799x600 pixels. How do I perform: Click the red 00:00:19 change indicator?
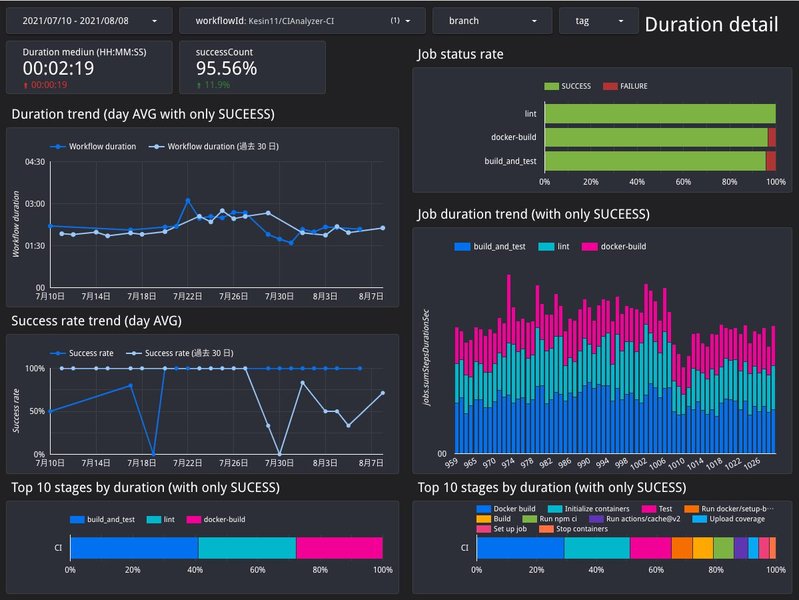[x=45, y=85]
